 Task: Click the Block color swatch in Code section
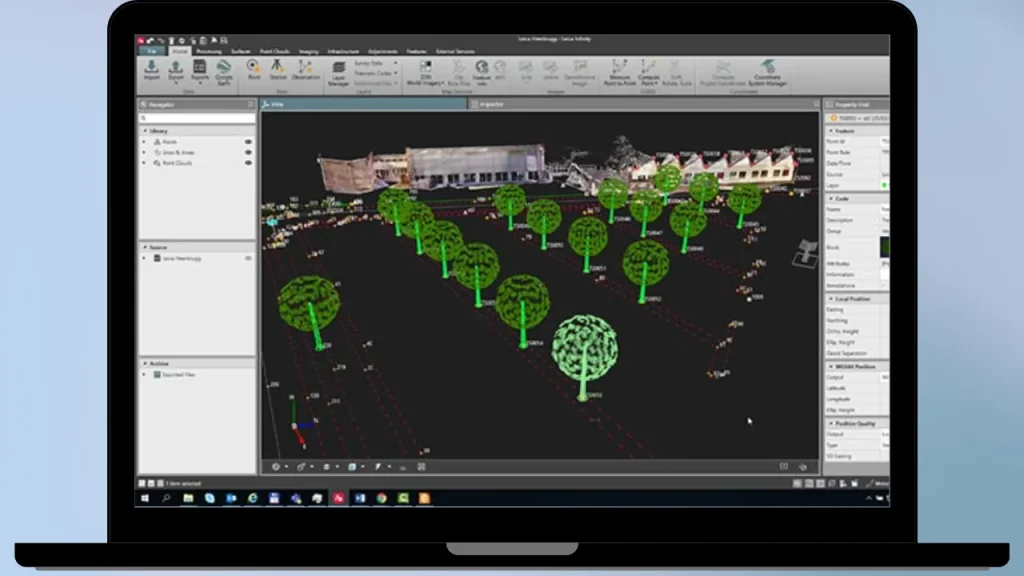click(x=884, y=248)
